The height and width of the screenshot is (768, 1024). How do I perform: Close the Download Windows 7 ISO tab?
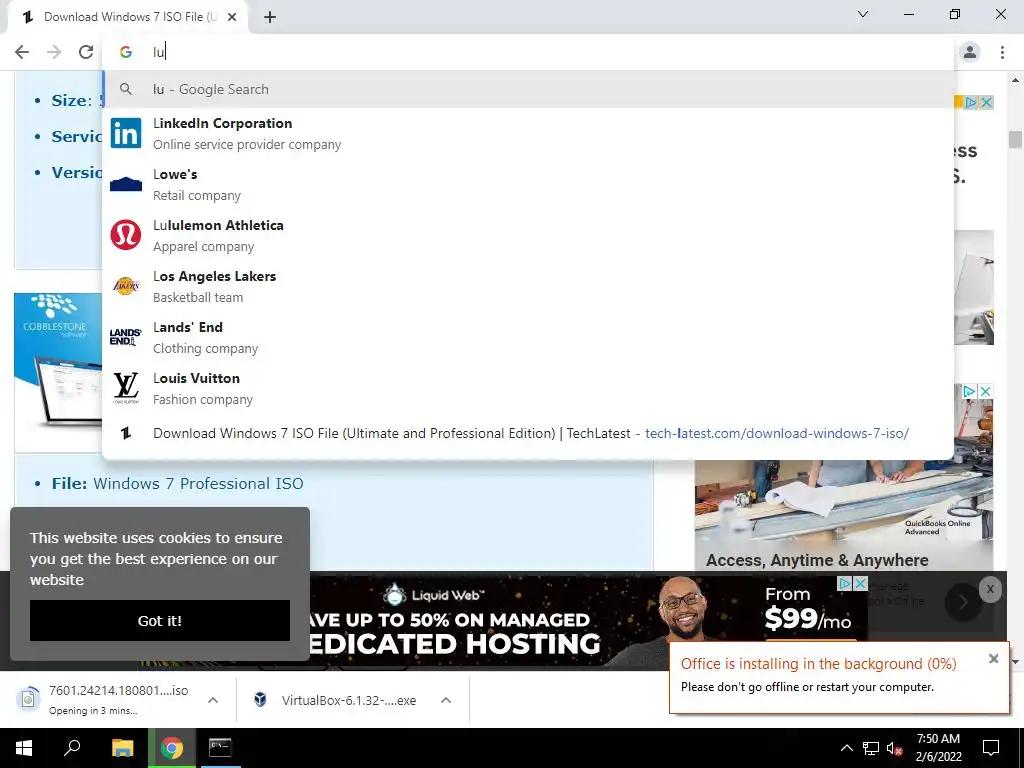click(232, 17)
